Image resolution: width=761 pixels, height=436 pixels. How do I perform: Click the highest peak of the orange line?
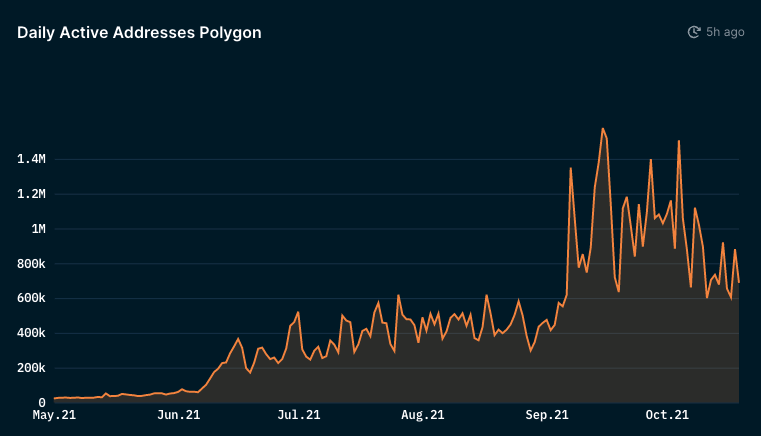click(x=603, y=129)
